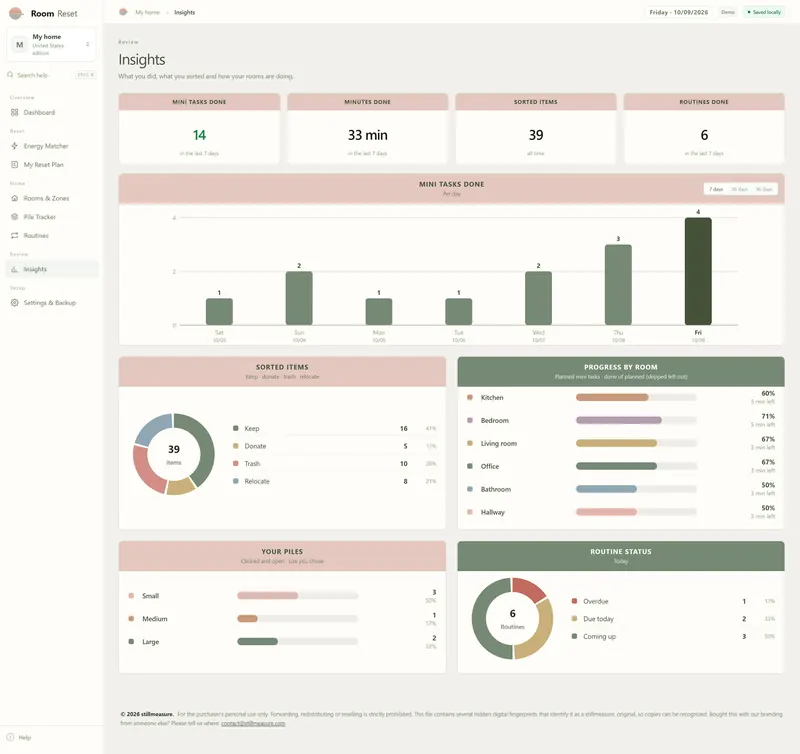Click the Search help field
The height and width of the screenshot is (754, 800).
pos(52,75)
